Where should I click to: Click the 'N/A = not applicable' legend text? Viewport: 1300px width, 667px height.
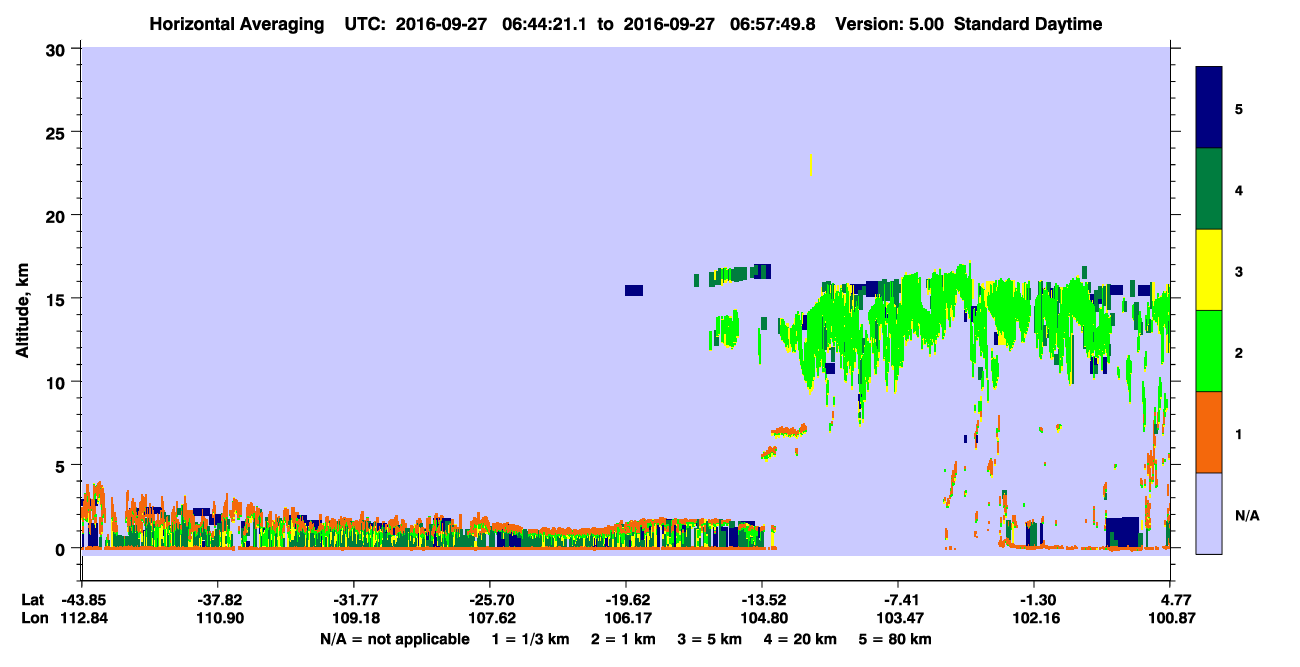pos(394,638)
